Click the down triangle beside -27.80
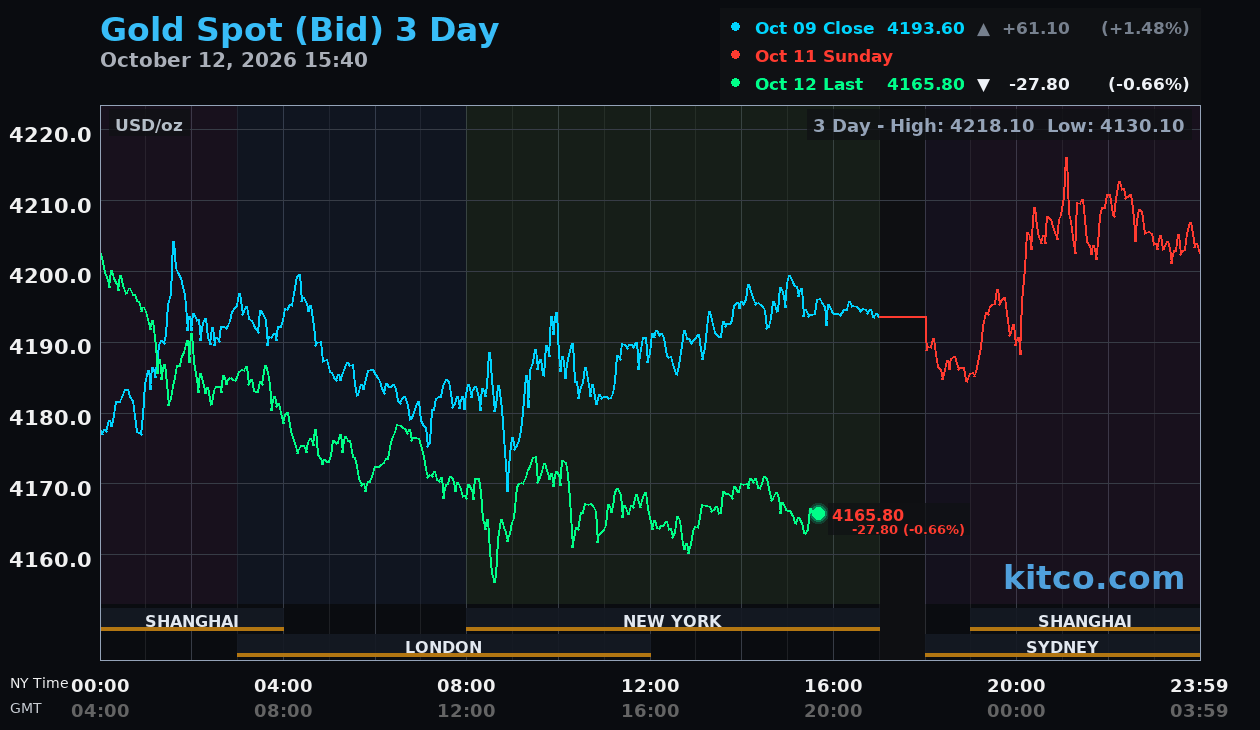1260x730 pixels. pos(983,85)
